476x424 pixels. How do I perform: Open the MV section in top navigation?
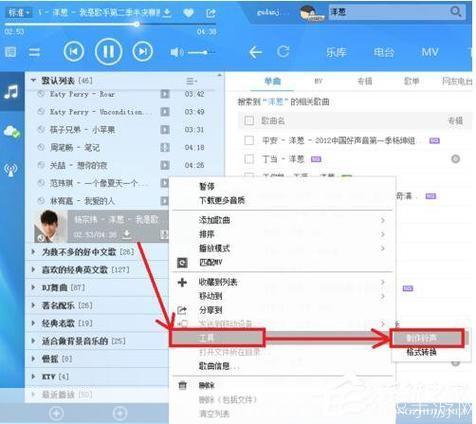click(x=430, y=52)
